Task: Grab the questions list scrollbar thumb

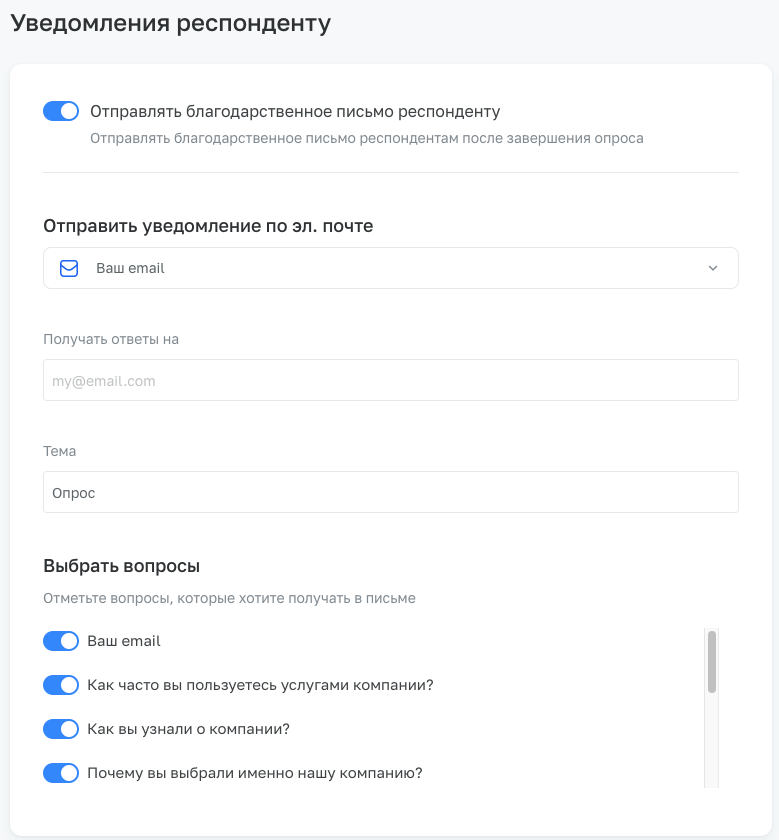Action: [712, 660]
